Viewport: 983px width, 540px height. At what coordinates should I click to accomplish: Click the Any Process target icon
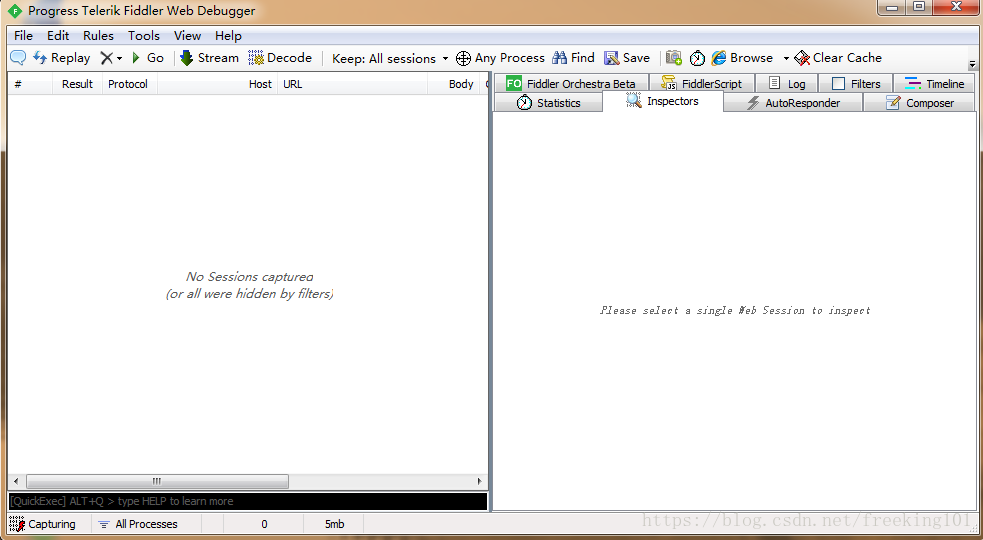coord(463,58)
